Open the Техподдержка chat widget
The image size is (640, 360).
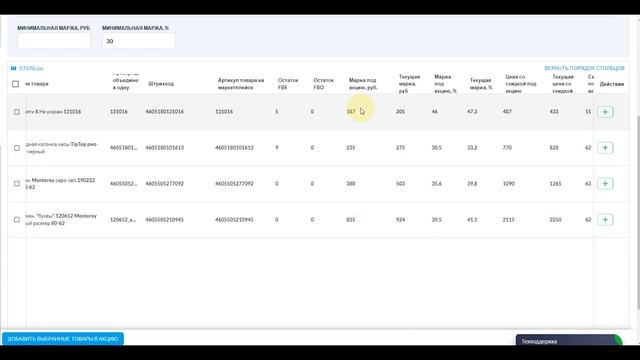coord(569,340)
